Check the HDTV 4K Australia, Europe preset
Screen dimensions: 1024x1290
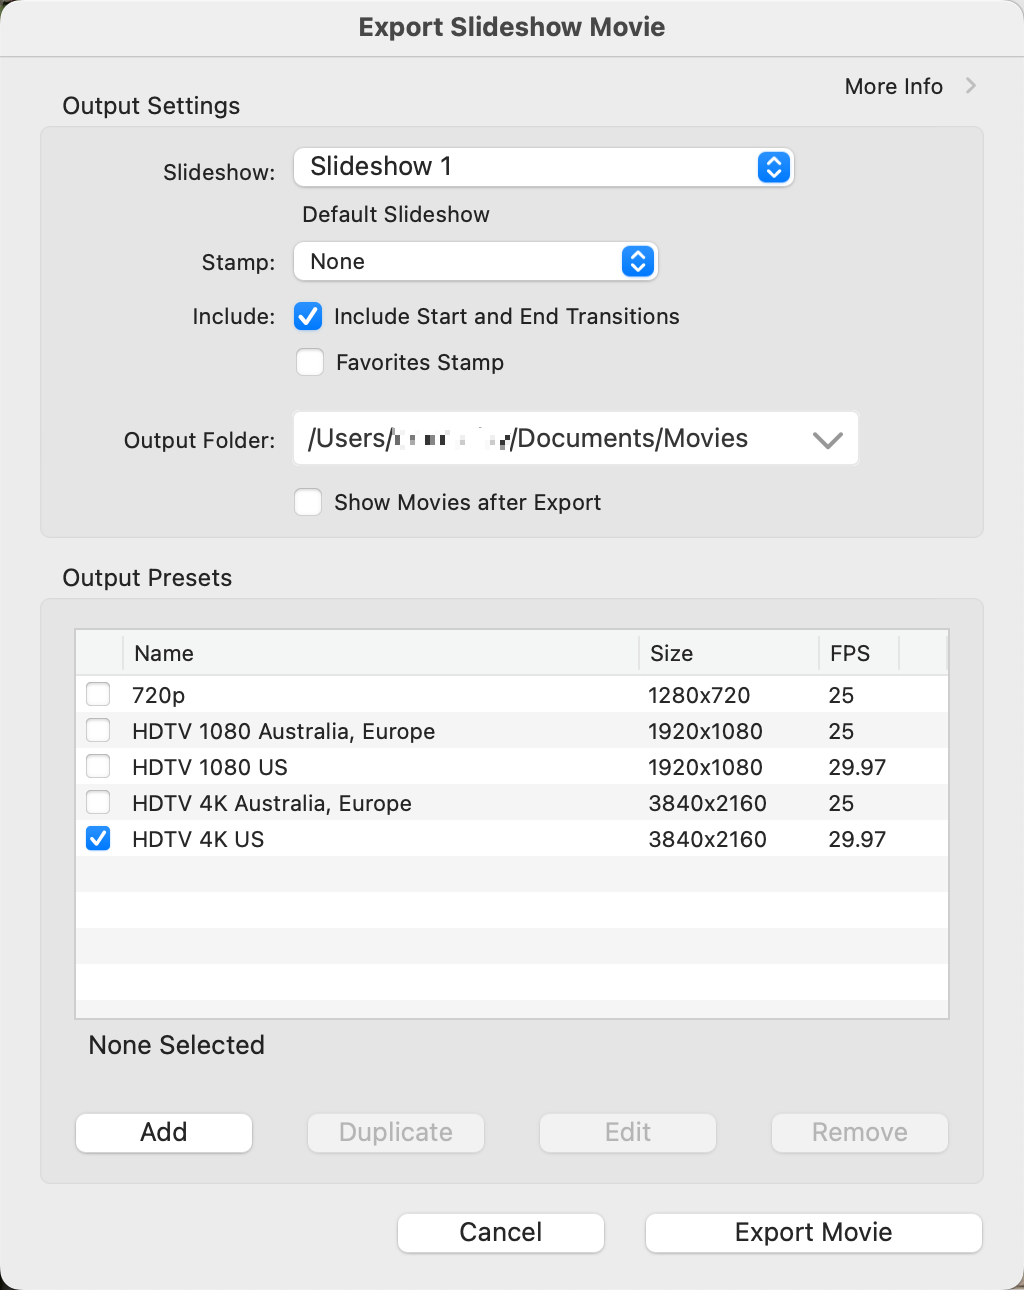98,803
